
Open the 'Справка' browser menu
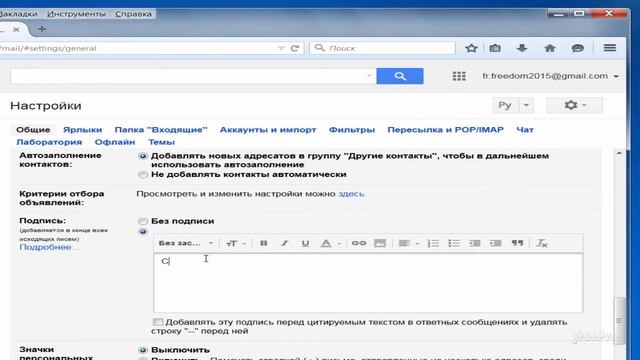(x=133, y=14)
